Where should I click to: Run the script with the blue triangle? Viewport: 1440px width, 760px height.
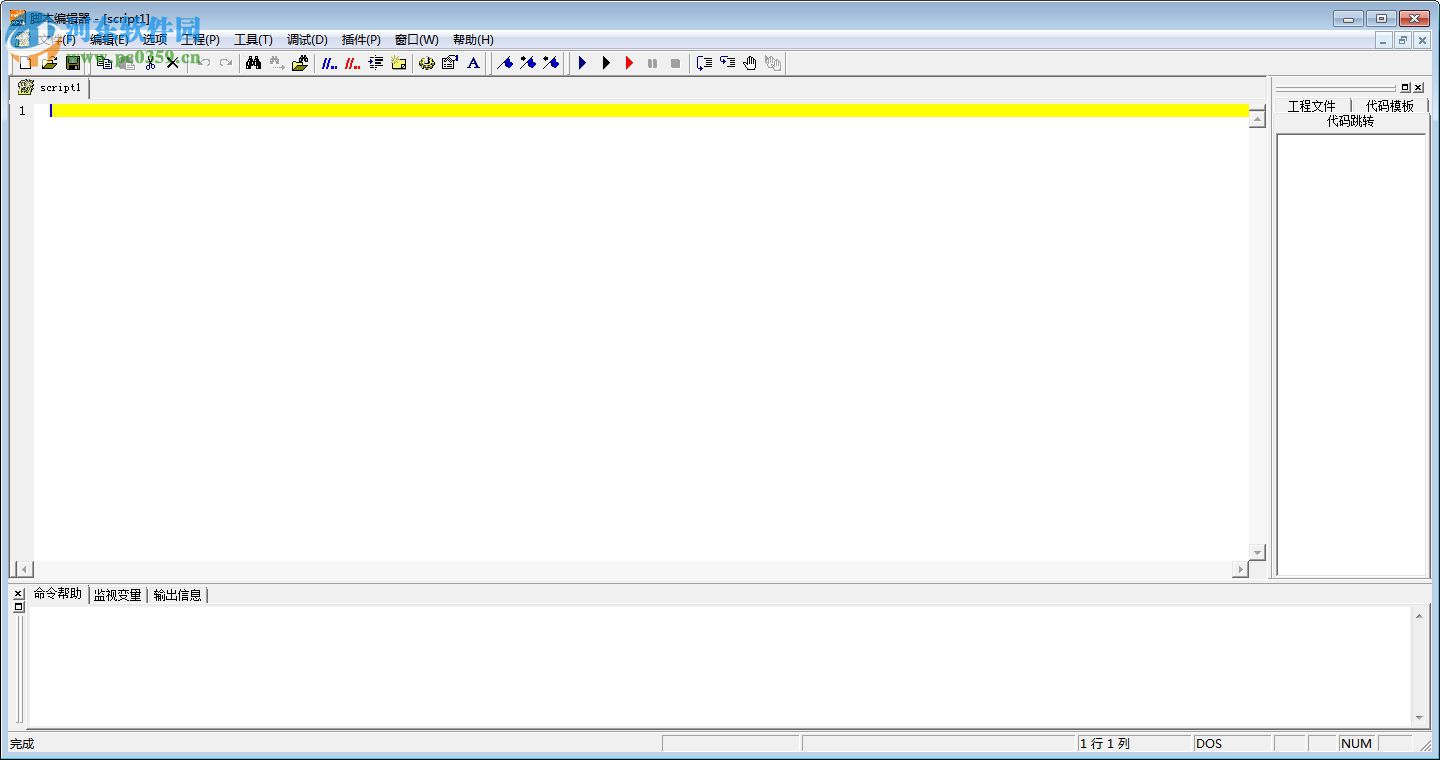582,63
